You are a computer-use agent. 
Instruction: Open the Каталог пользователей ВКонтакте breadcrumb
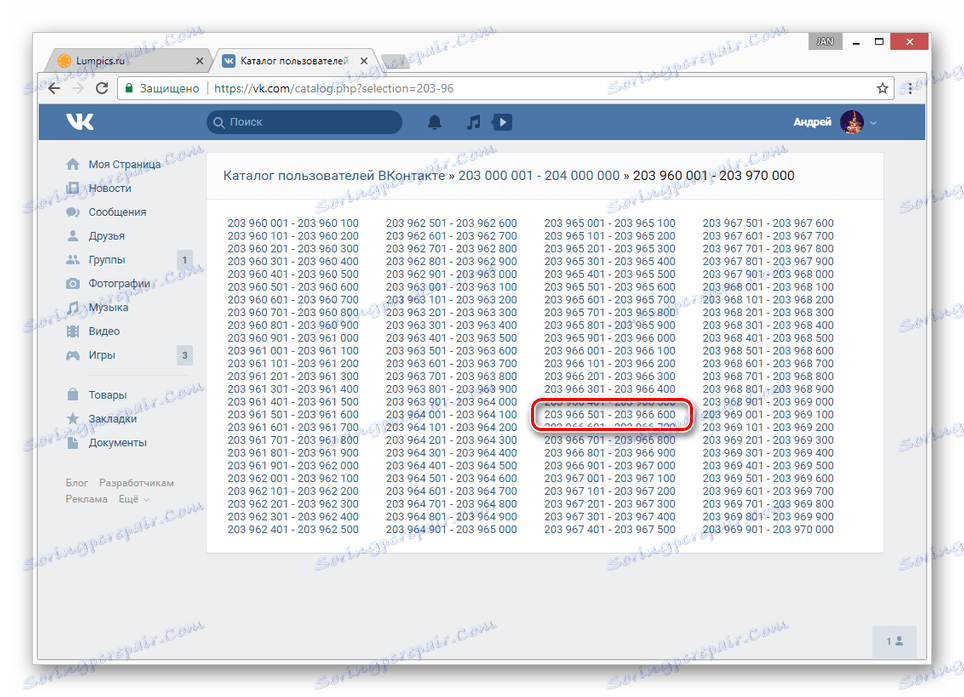pyautogui.click(x=334, y=176)
